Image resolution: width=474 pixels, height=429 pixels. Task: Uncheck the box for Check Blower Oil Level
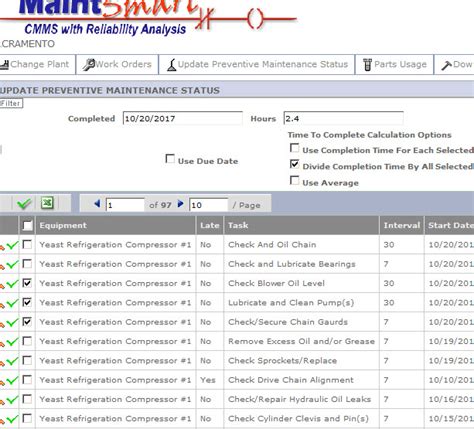point(27,283)
